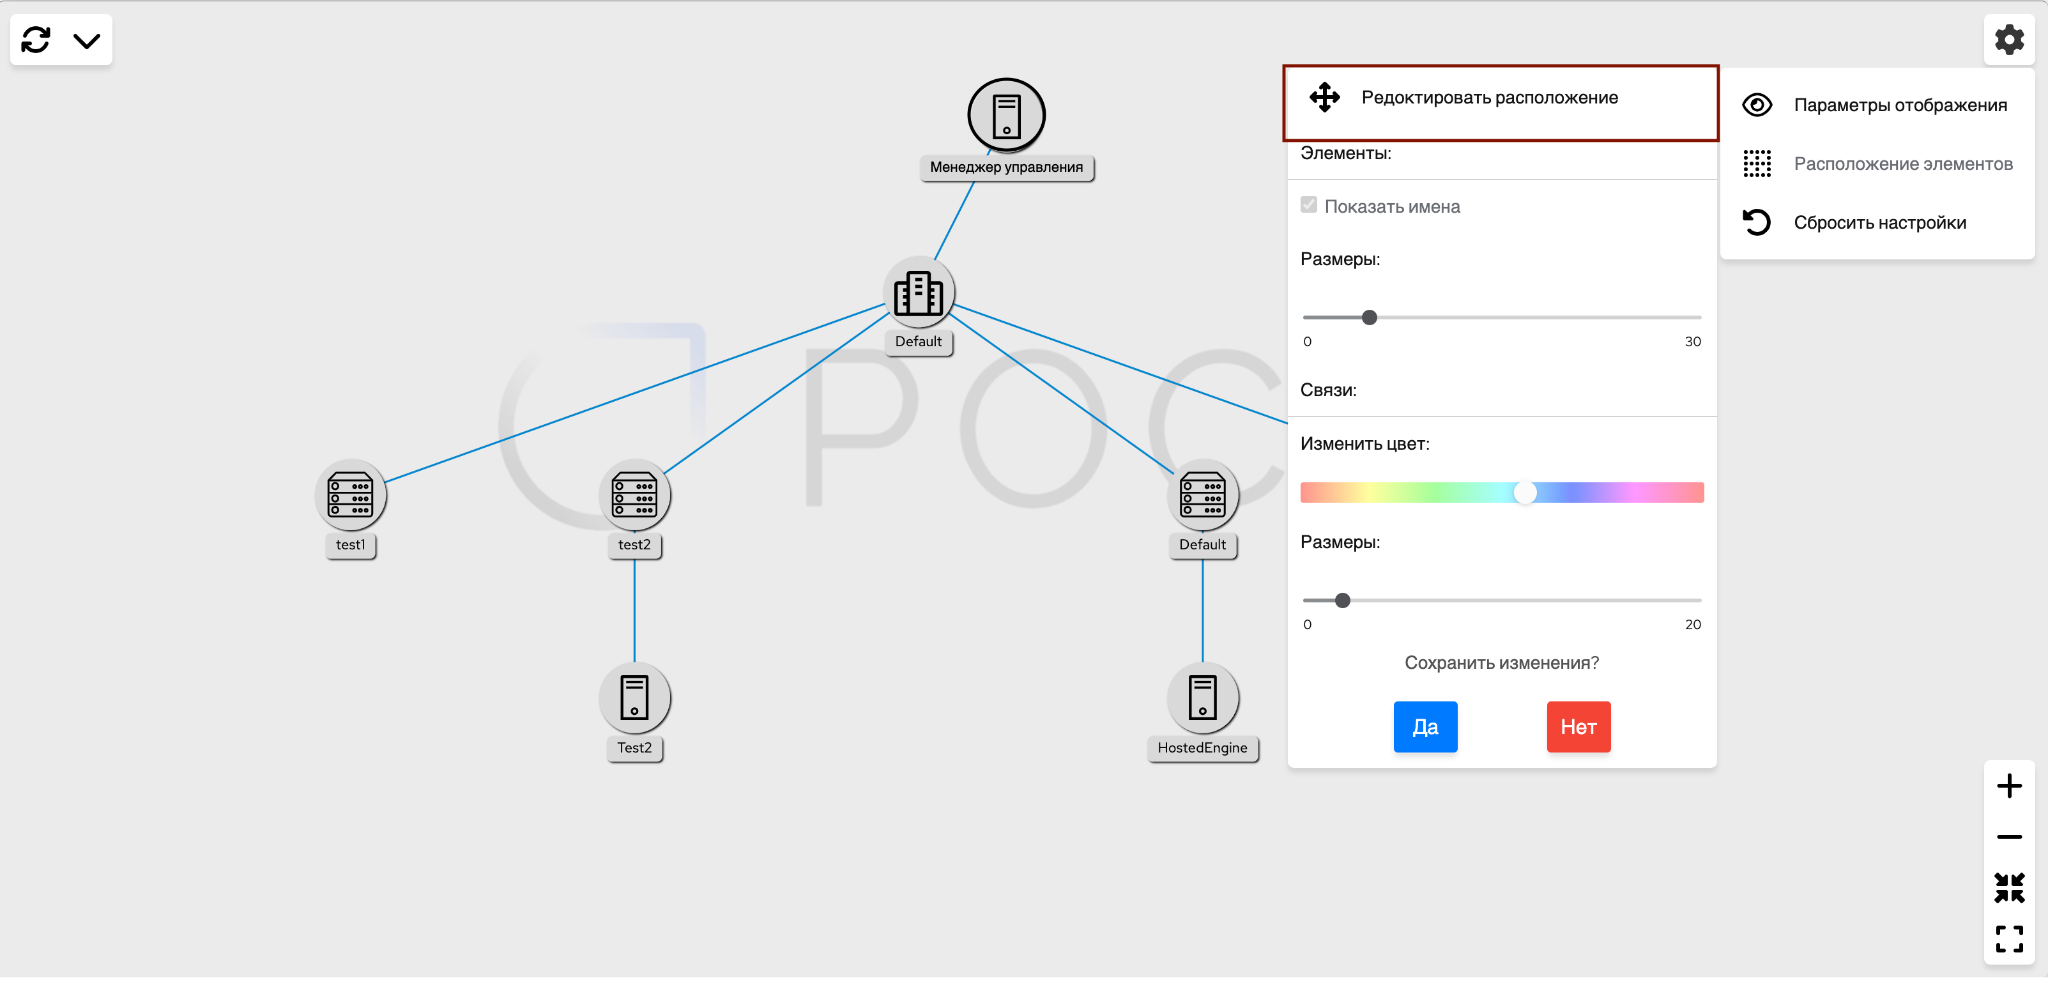Click the rainbow link color slider
2048x985 pixels.
coord(1501,492)
